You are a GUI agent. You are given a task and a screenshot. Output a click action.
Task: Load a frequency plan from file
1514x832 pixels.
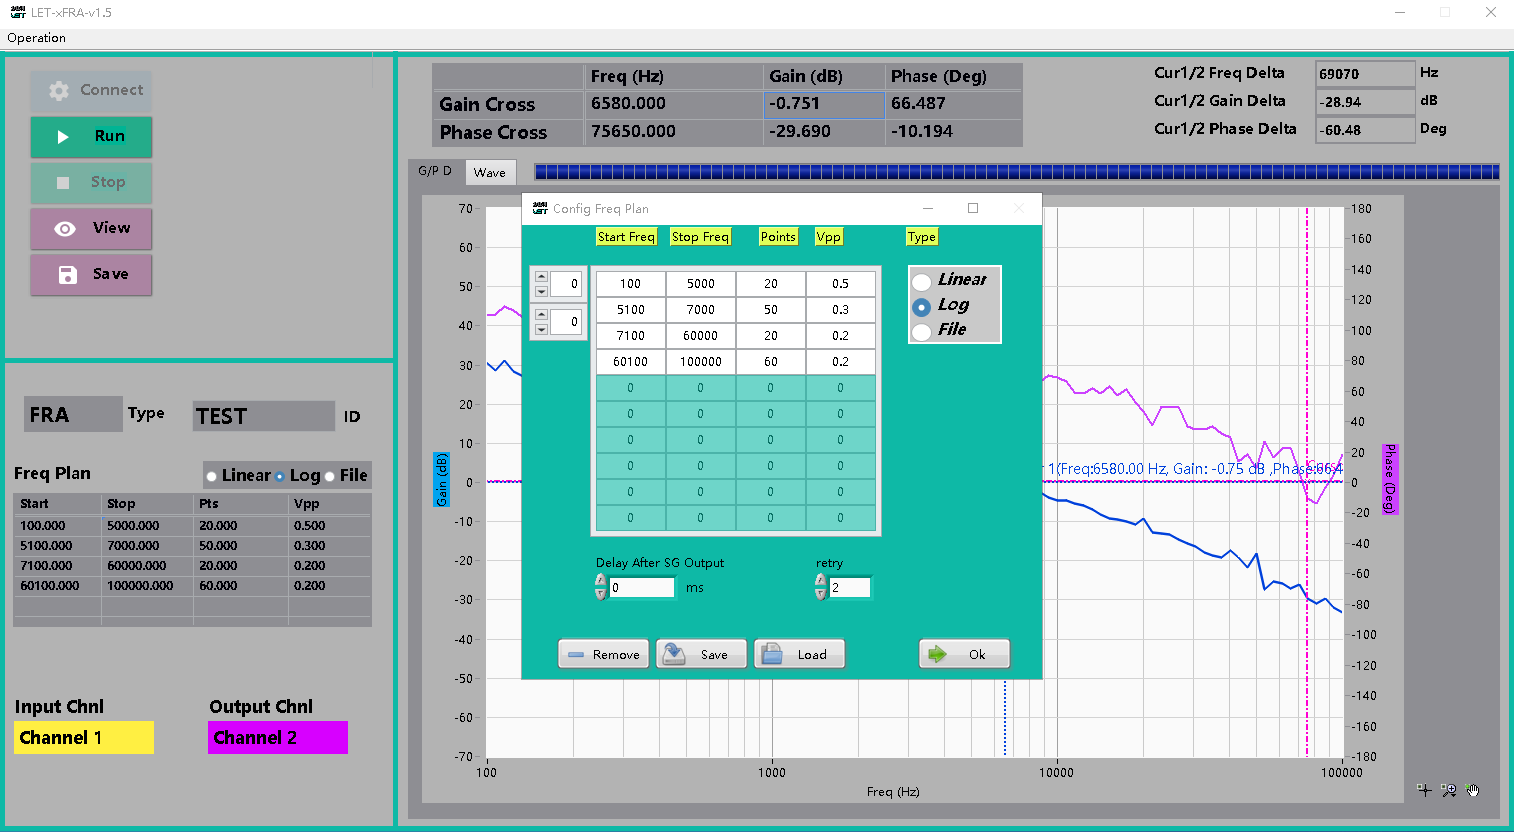pyautogui.click(x=798, y=654)
